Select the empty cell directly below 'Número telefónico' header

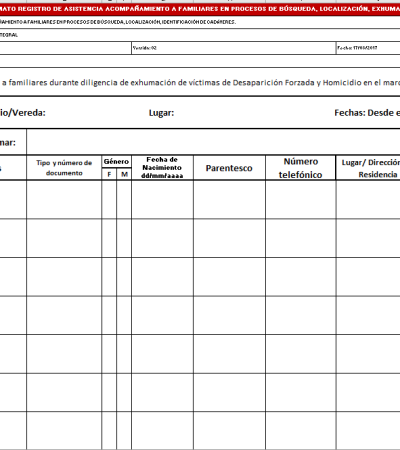point(301,200)
